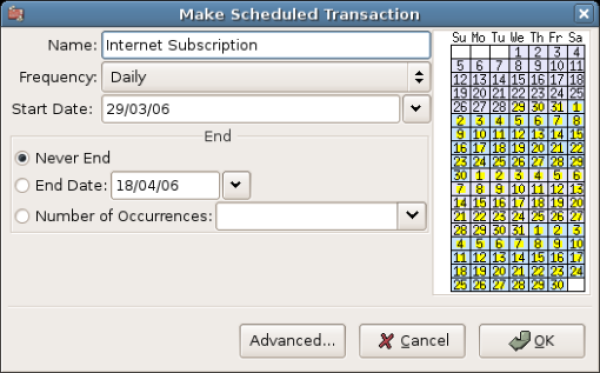Click the Advanced... button
This screenshot has width=600, height=373.
293,341
